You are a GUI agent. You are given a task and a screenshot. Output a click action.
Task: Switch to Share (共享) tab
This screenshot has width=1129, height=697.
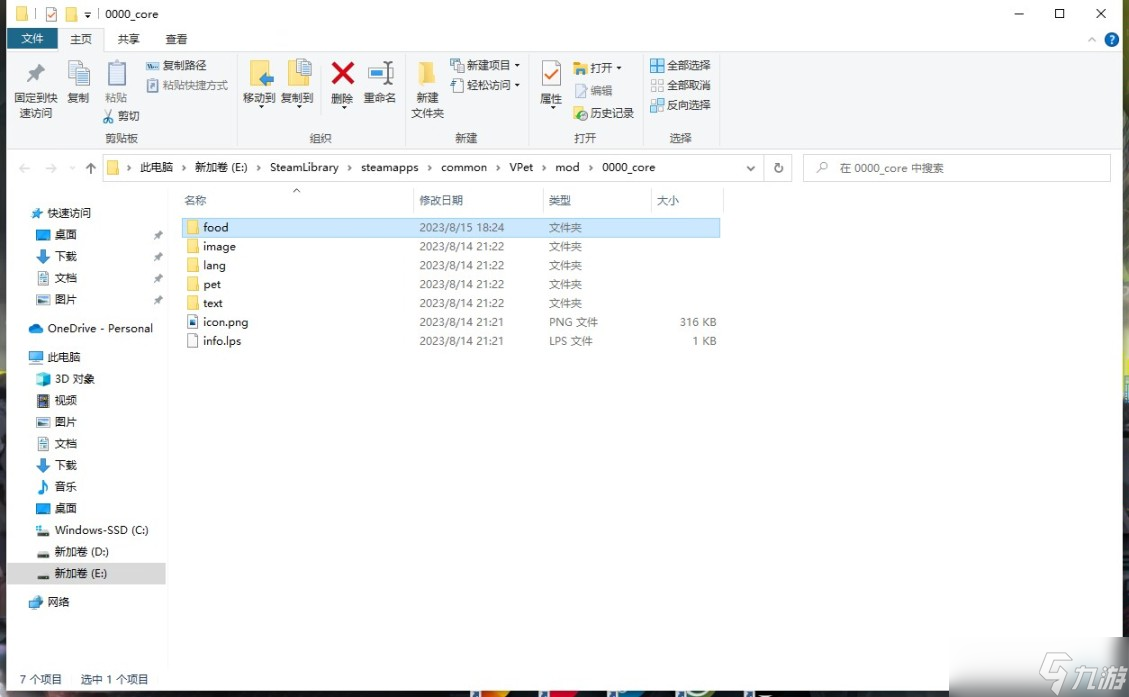pyautogui.click(x=128, y=39)
